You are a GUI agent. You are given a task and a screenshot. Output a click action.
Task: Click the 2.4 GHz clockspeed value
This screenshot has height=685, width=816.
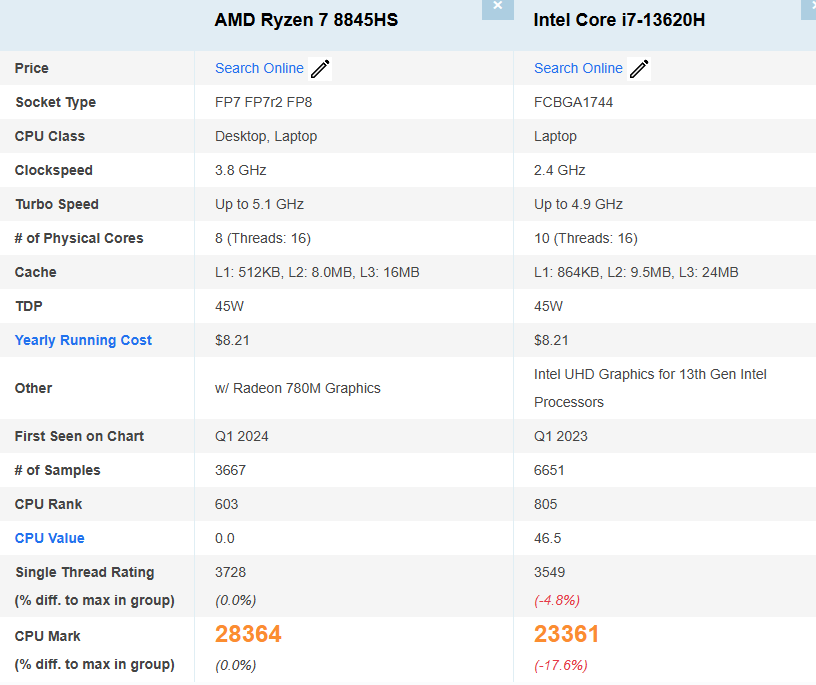pos(559,170)
